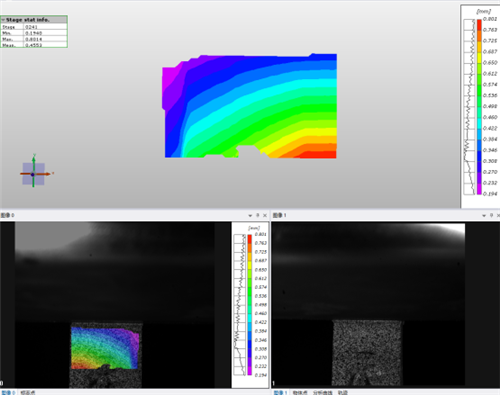The width and height of the screenshot is (500, 395).
Task: Switch to the 图像 0 bottom tab
Action: 8,393
